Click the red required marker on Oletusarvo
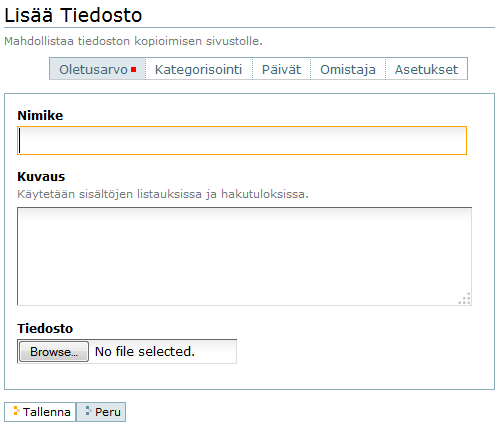The width and height of the screenshot is (499, 425). 134,70
